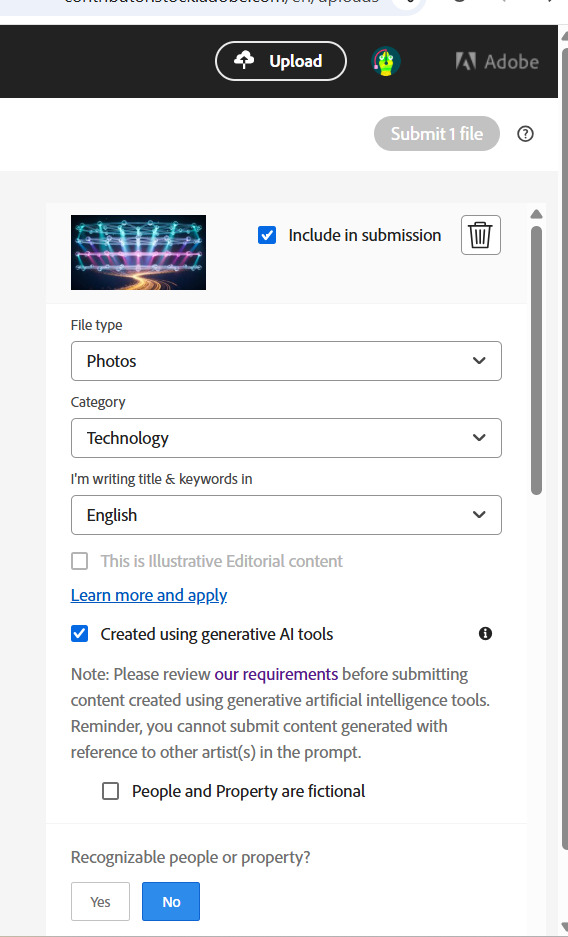Viewport: 568px width, 937px height.
Task: Click the generative AI info icon
Action: point(486,633)
